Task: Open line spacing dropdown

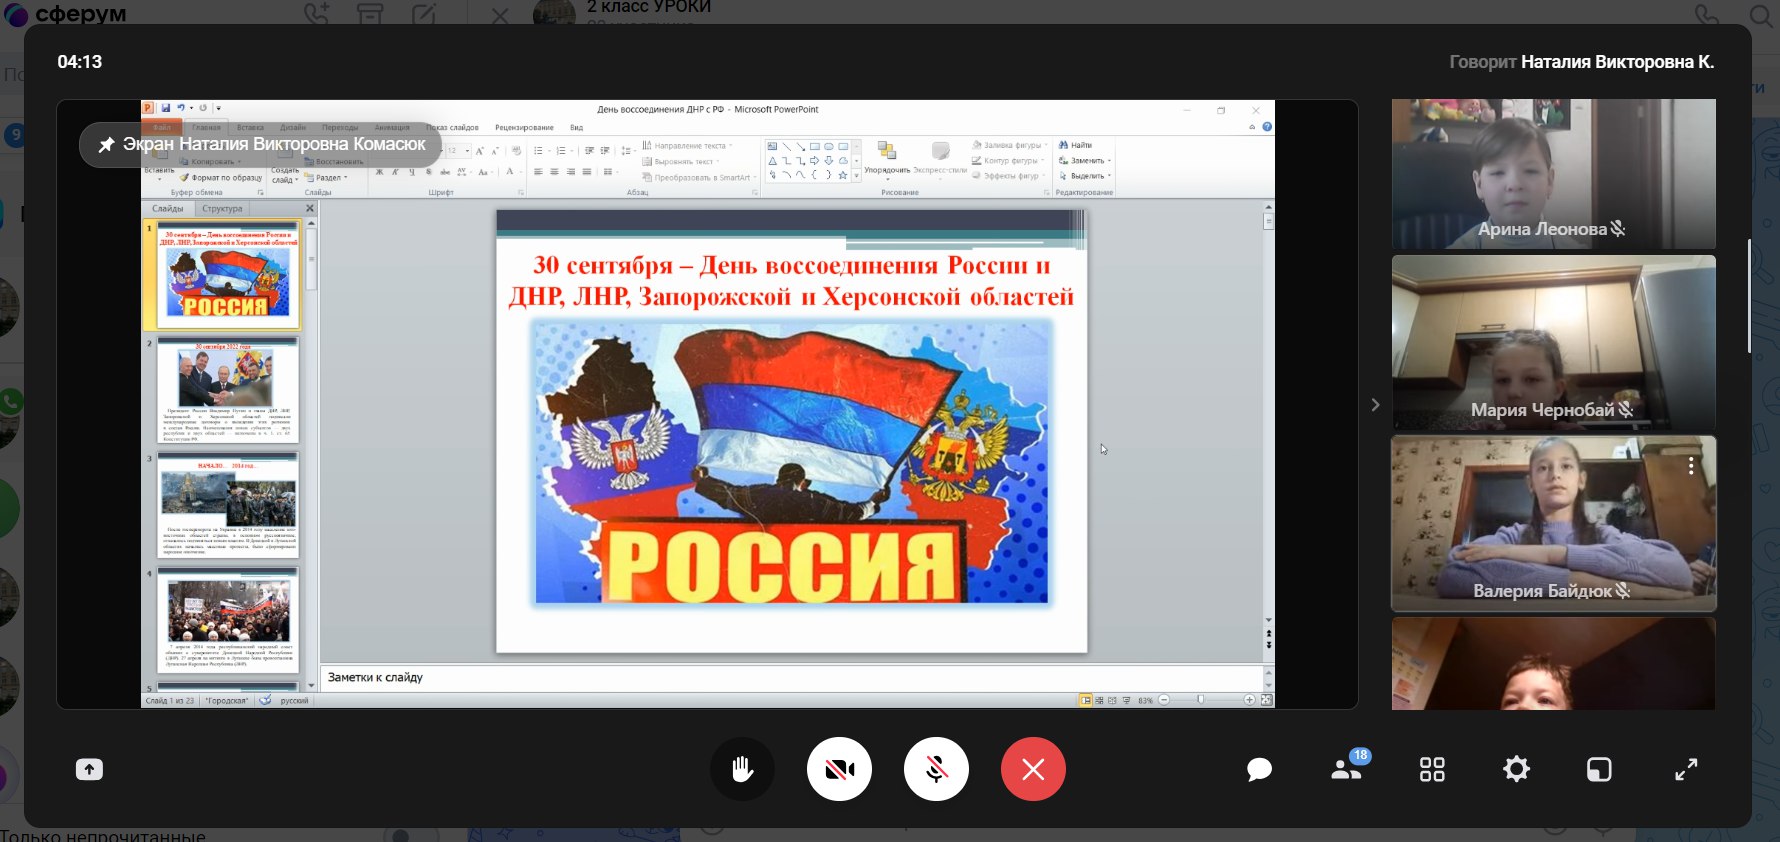Action: 628,151
